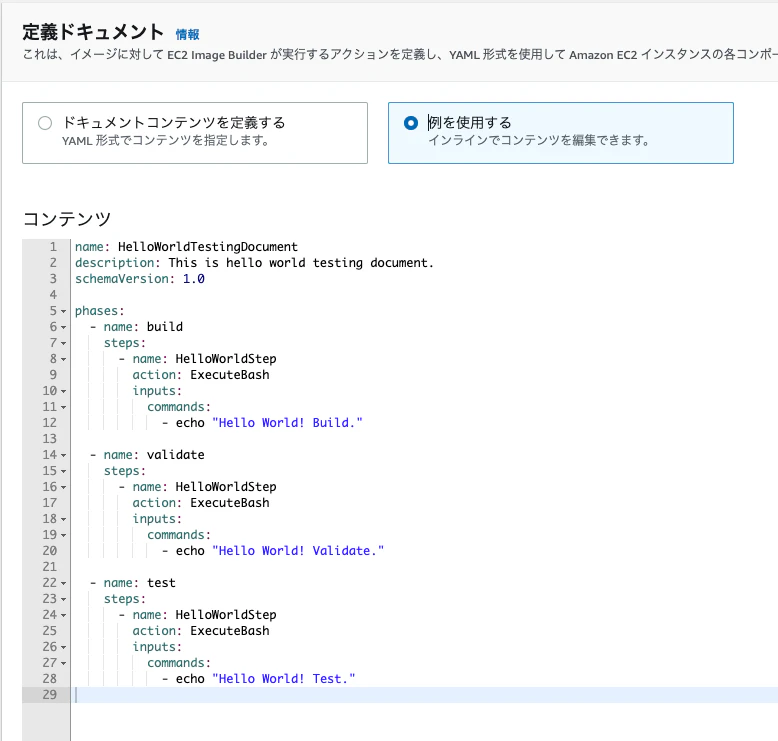Click line number 21 in gutter

tap(50, 567)
